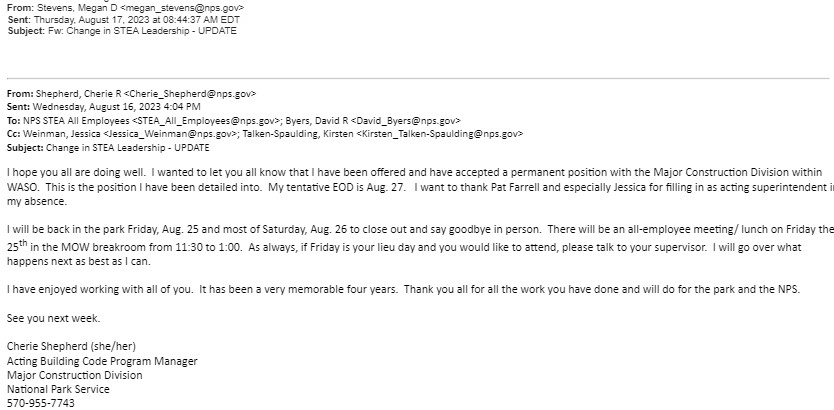The image size is (834, 410).
Task: Click the forwarded subject line text
Action: point(142,31)
